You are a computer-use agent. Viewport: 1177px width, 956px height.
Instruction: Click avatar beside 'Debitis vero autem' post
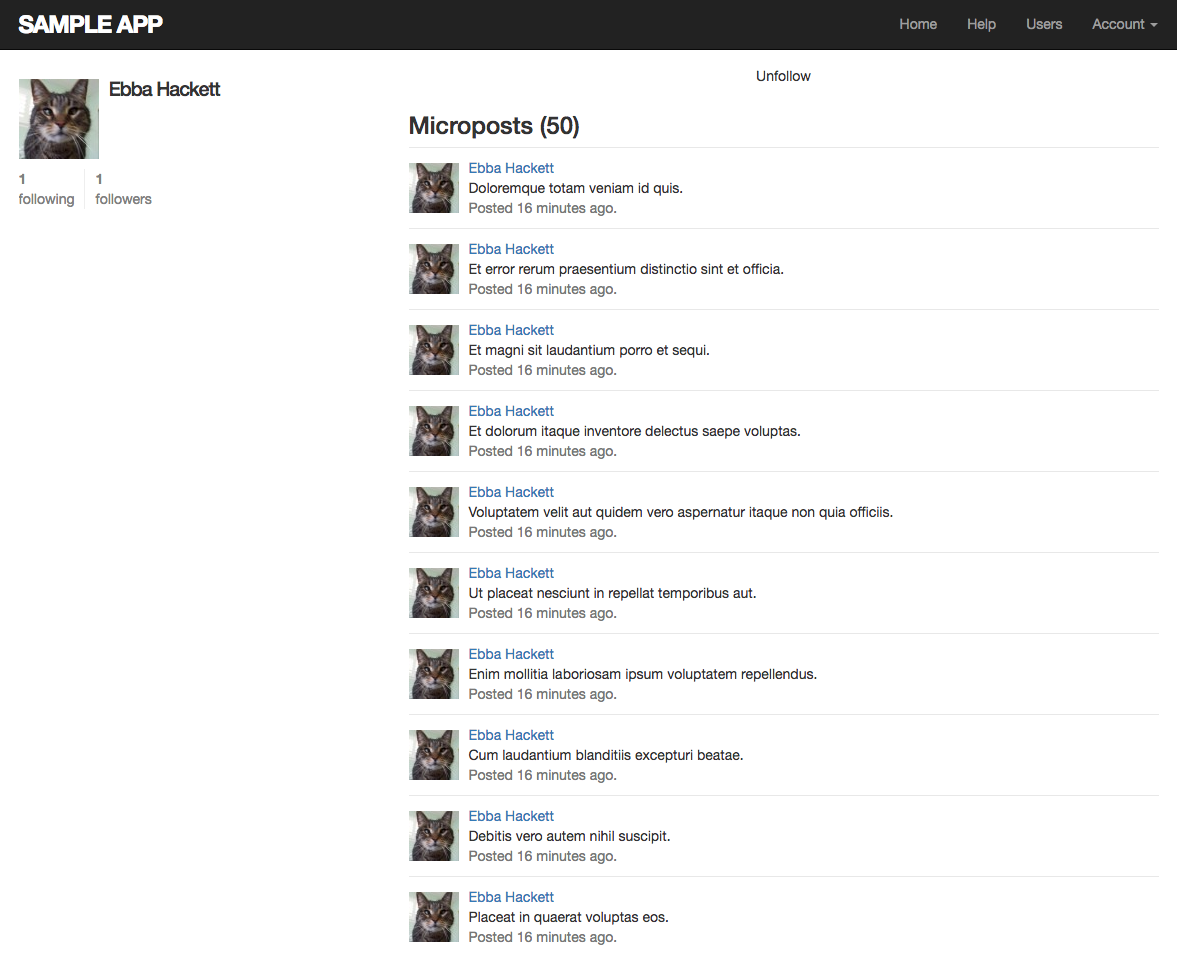point(434,836)
